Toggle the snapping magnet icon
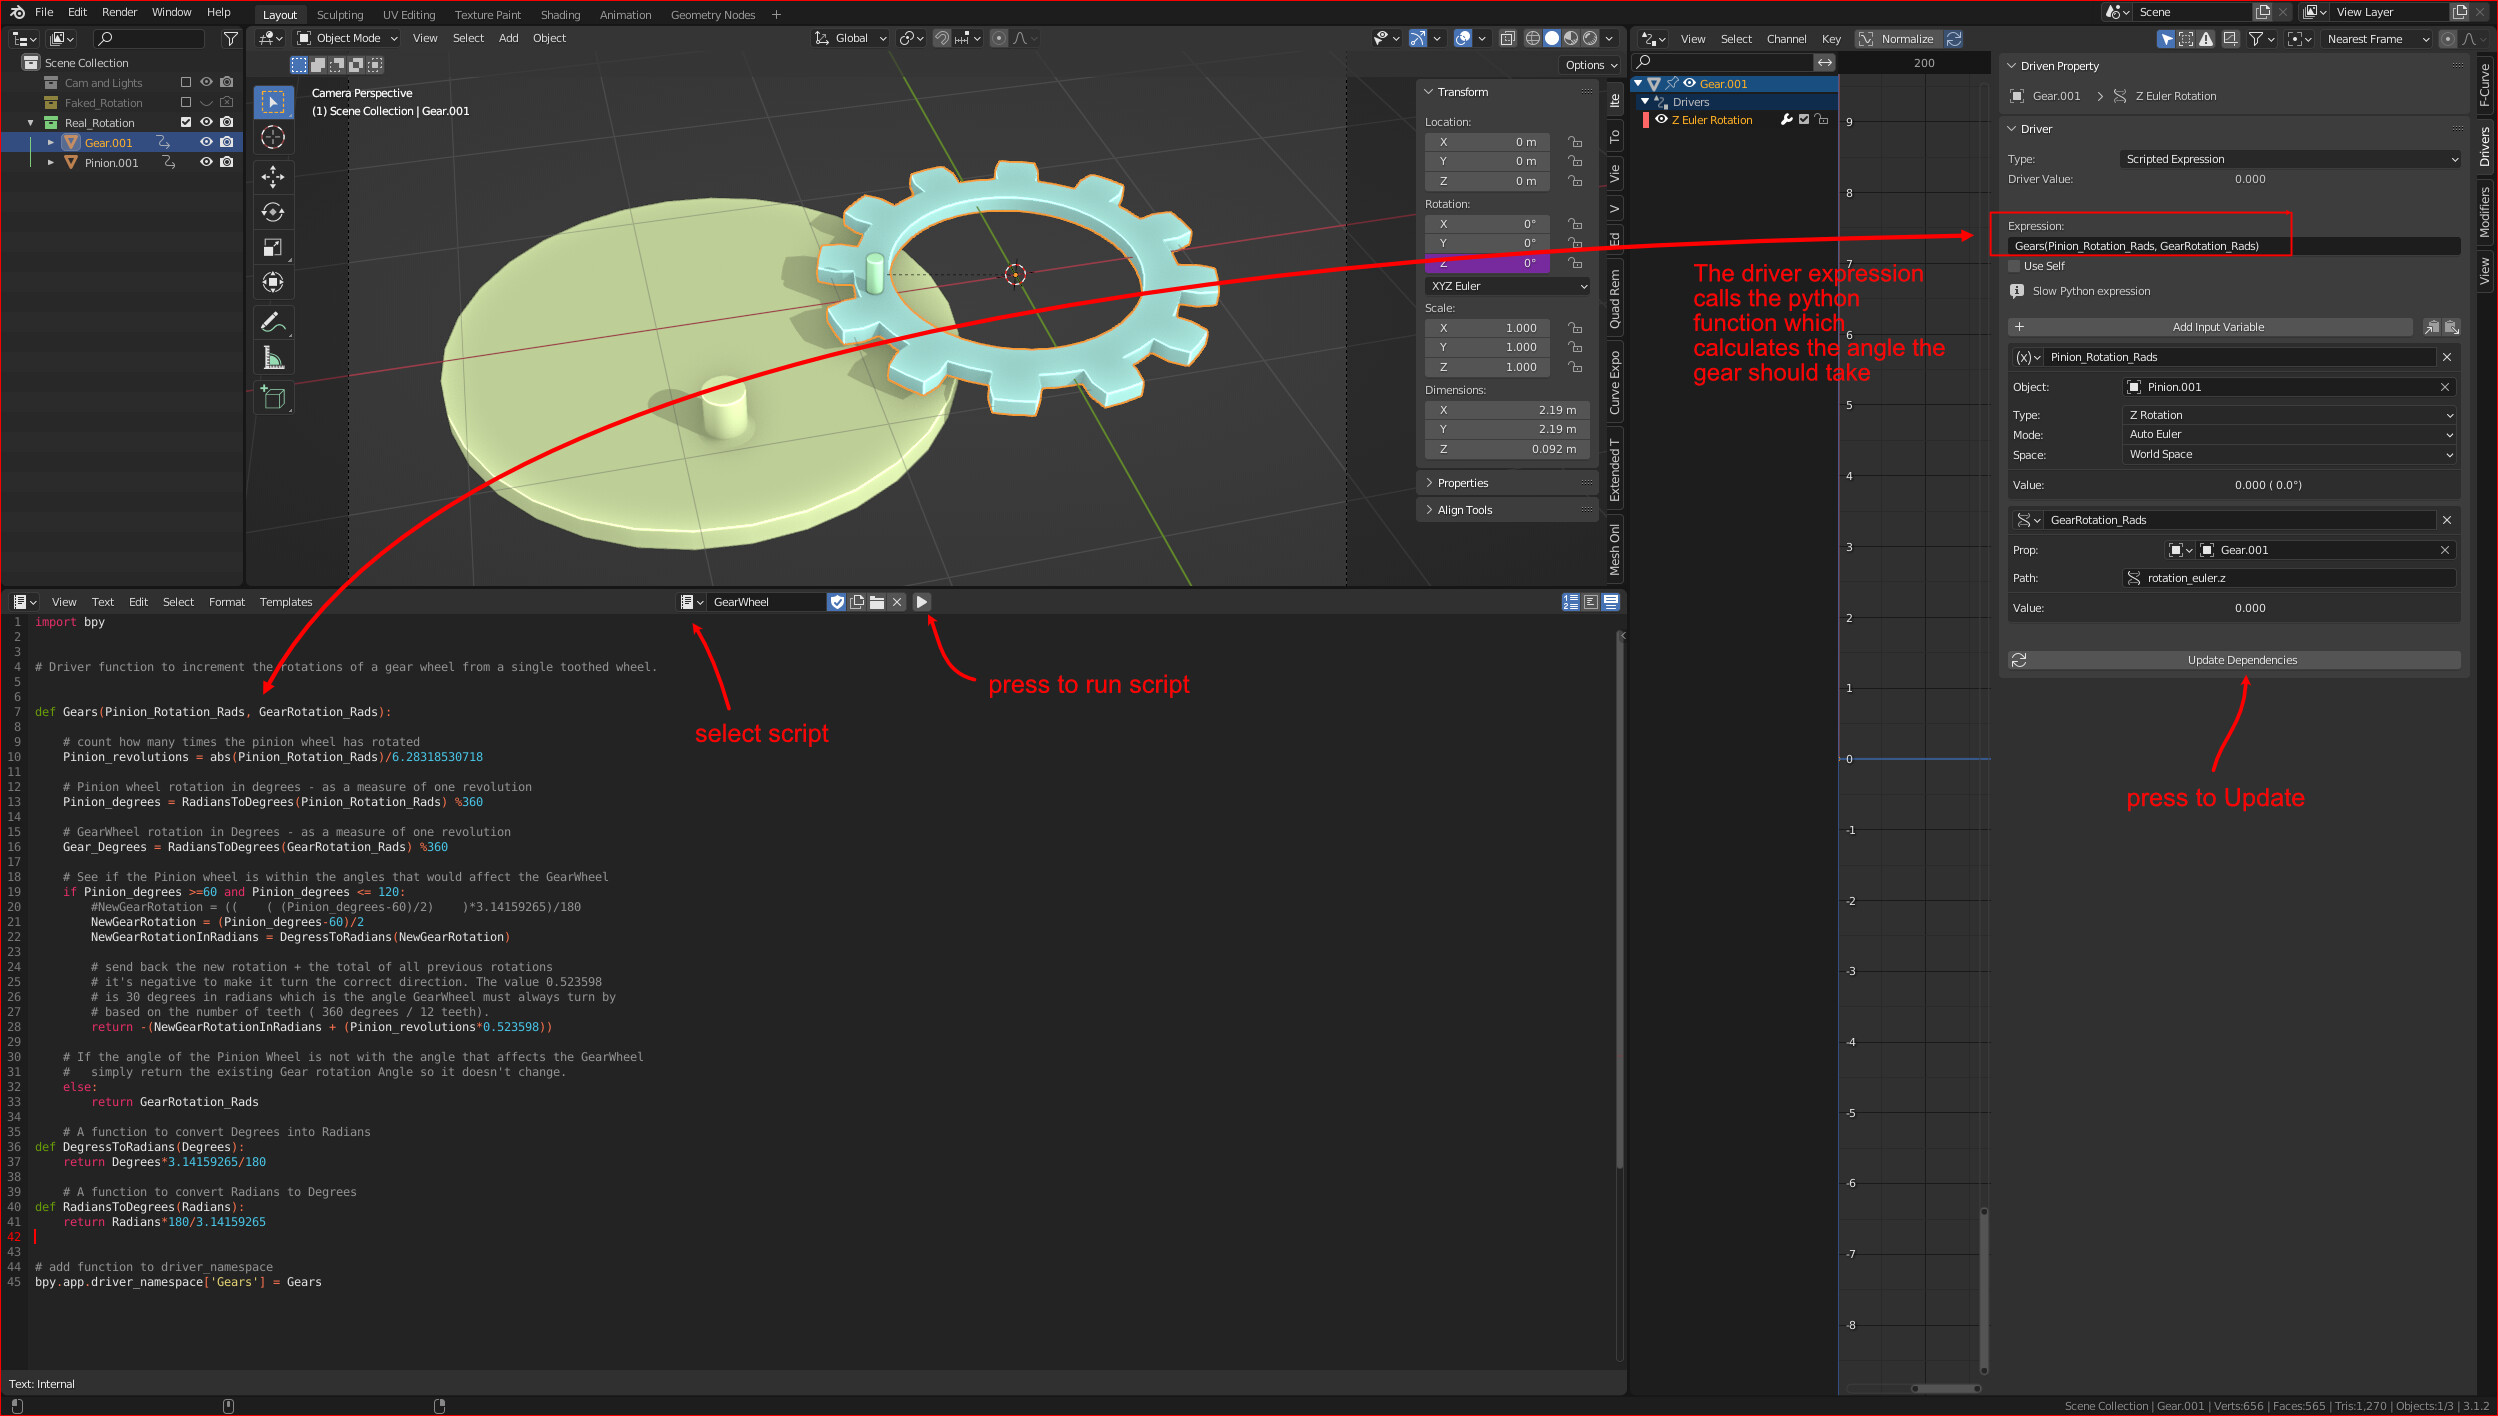The height and width of the screenshot is (1416, 2498). click(x=941, y=38)
